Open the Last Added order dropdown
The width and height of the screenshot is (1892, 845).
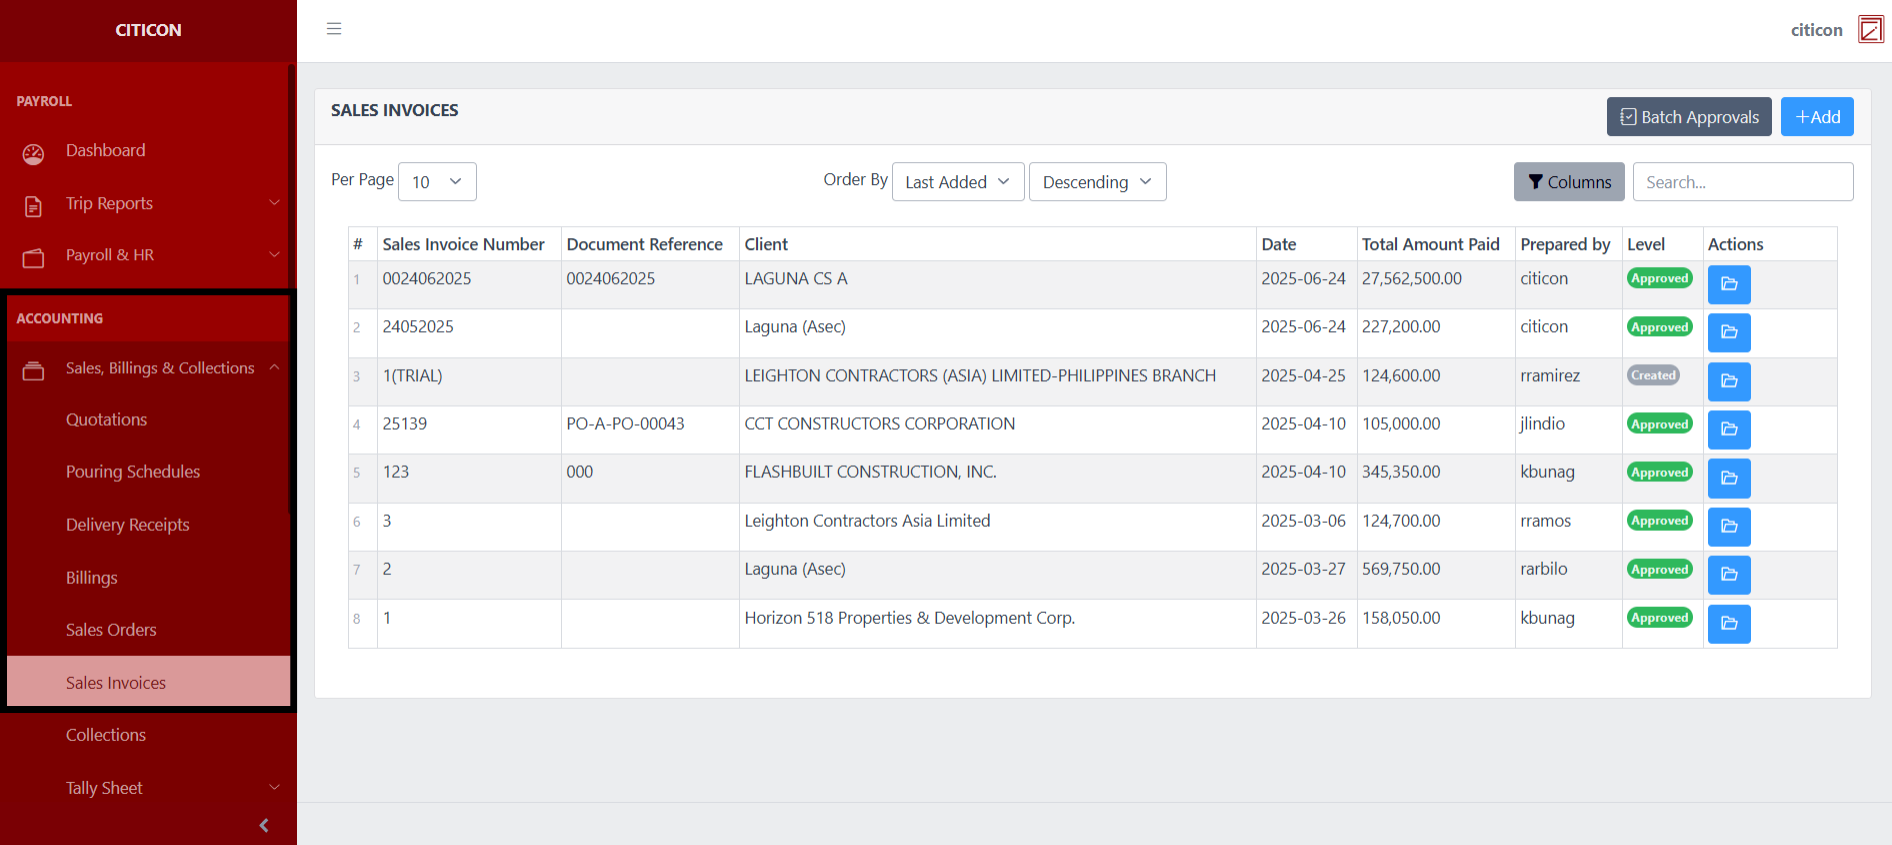coord(958,182)
